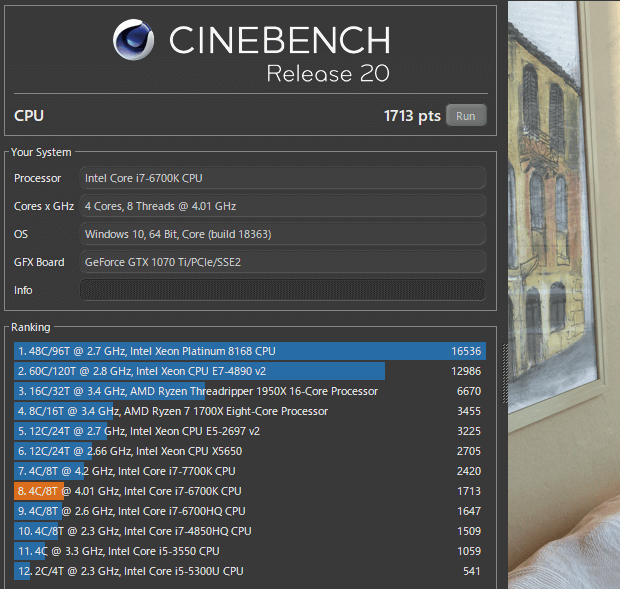Select the Processor field showing i7-6700K
Screen dimensions: 620x589
[x=282, y=178]
